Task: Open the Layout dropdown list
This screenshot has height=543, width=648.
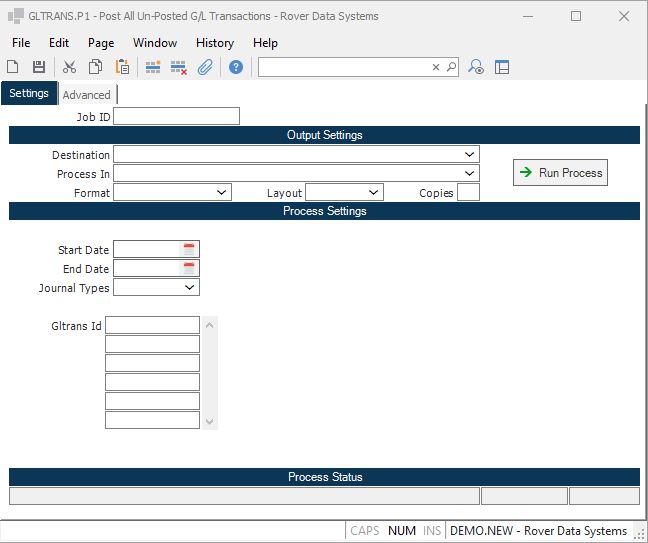Action: (373, 193)
